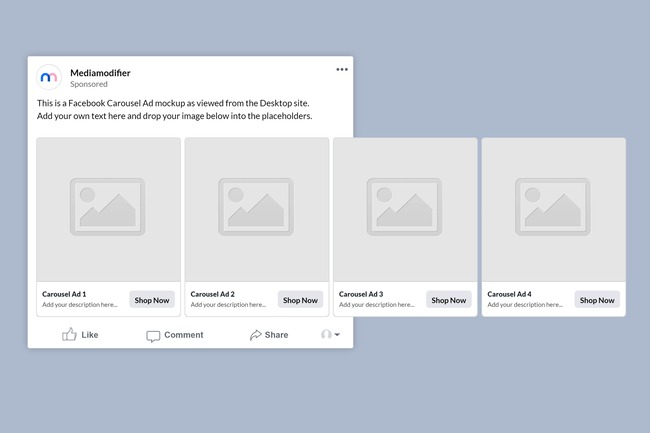Click the thumbs-up Like icon
Image resolution: width=650 pixels, height=433 pixels.
point(69,335)
